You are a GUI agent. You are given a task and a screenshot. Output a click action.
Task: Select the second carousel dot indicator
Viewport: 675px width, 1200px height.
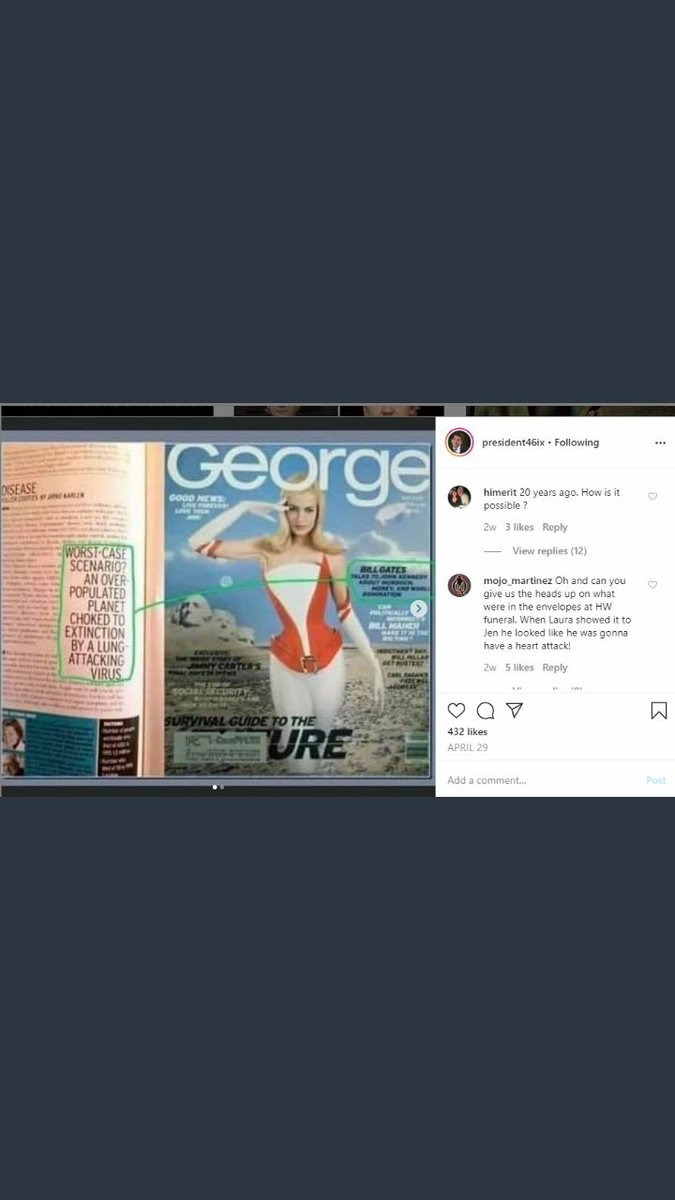(x=222, y=787)
